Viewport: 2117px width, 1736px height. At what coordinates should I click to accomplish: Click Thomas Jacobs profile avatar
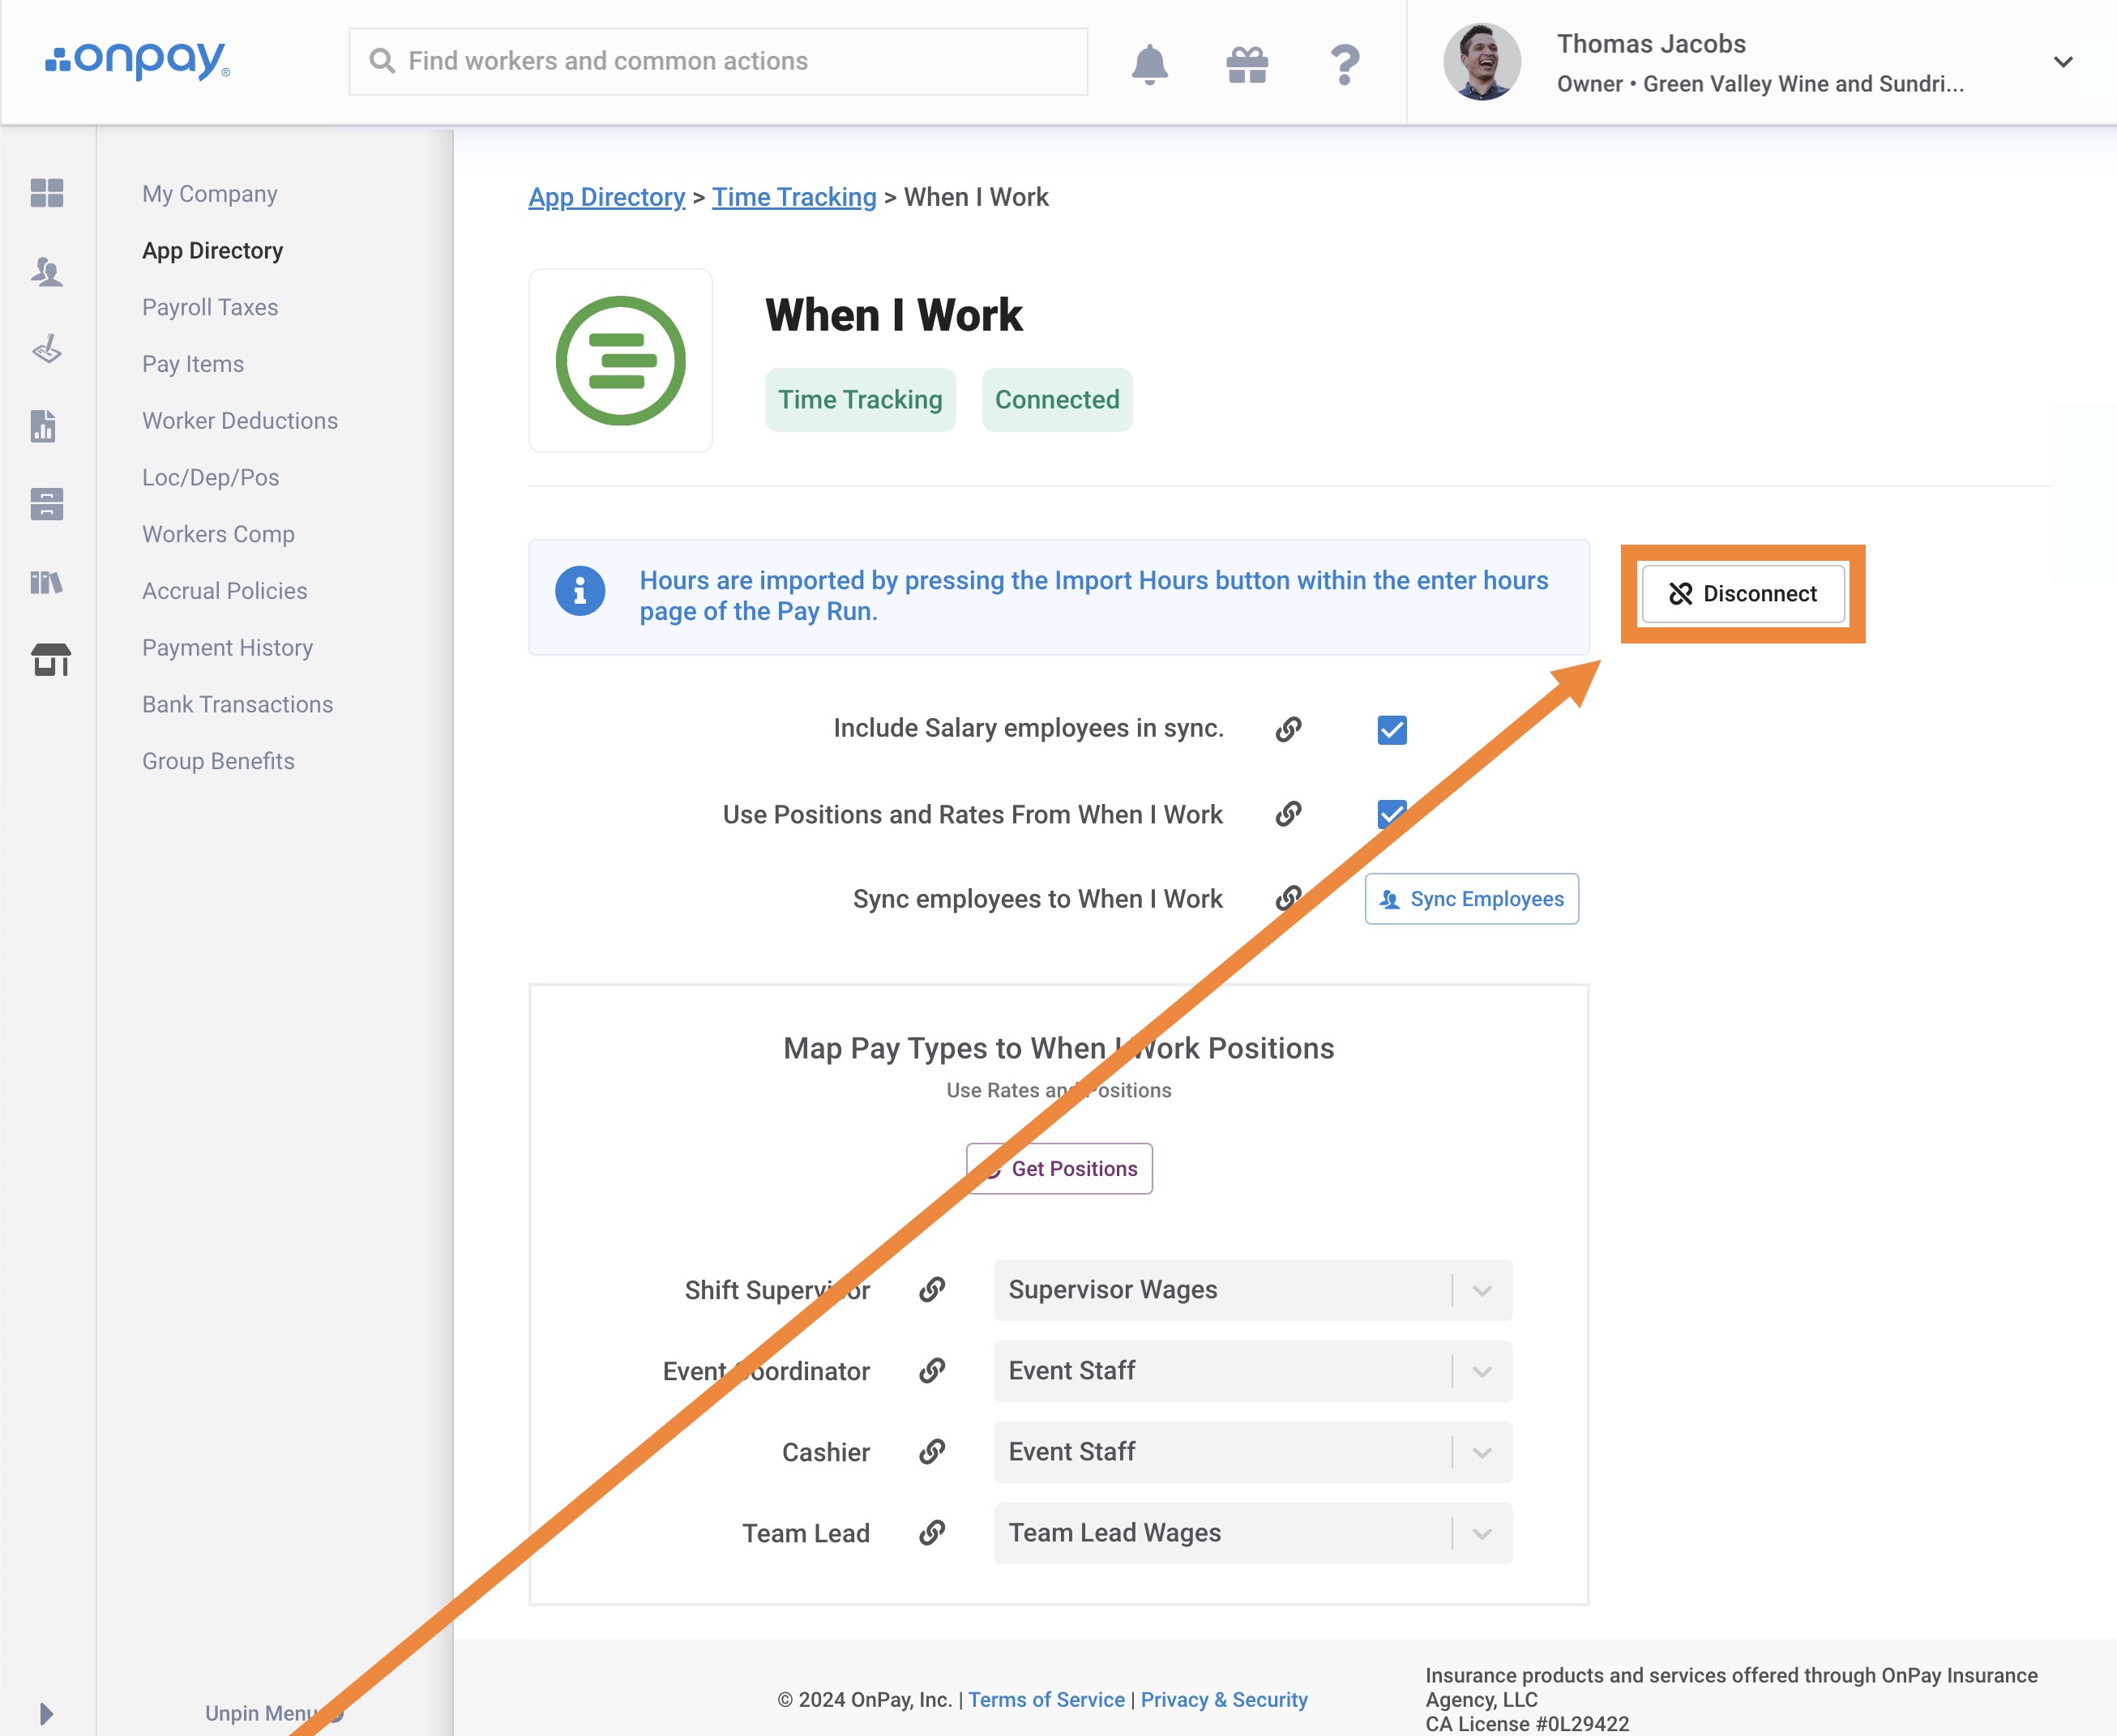(1482, 62)
